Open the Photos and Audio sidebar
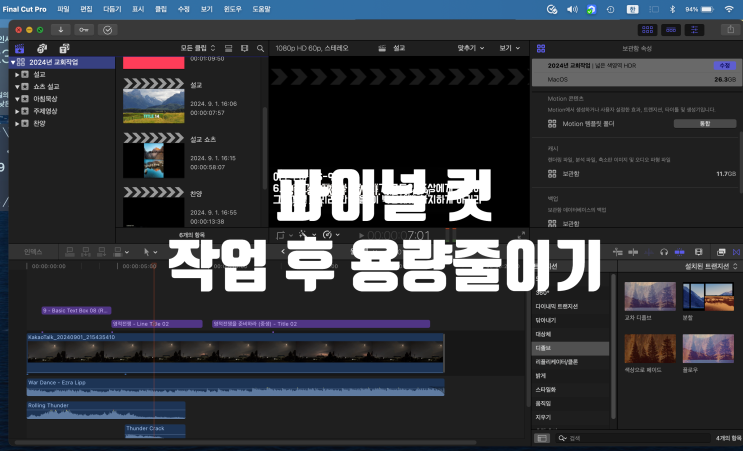The height and width of the screenshot is (451, 743). [42, 48]
